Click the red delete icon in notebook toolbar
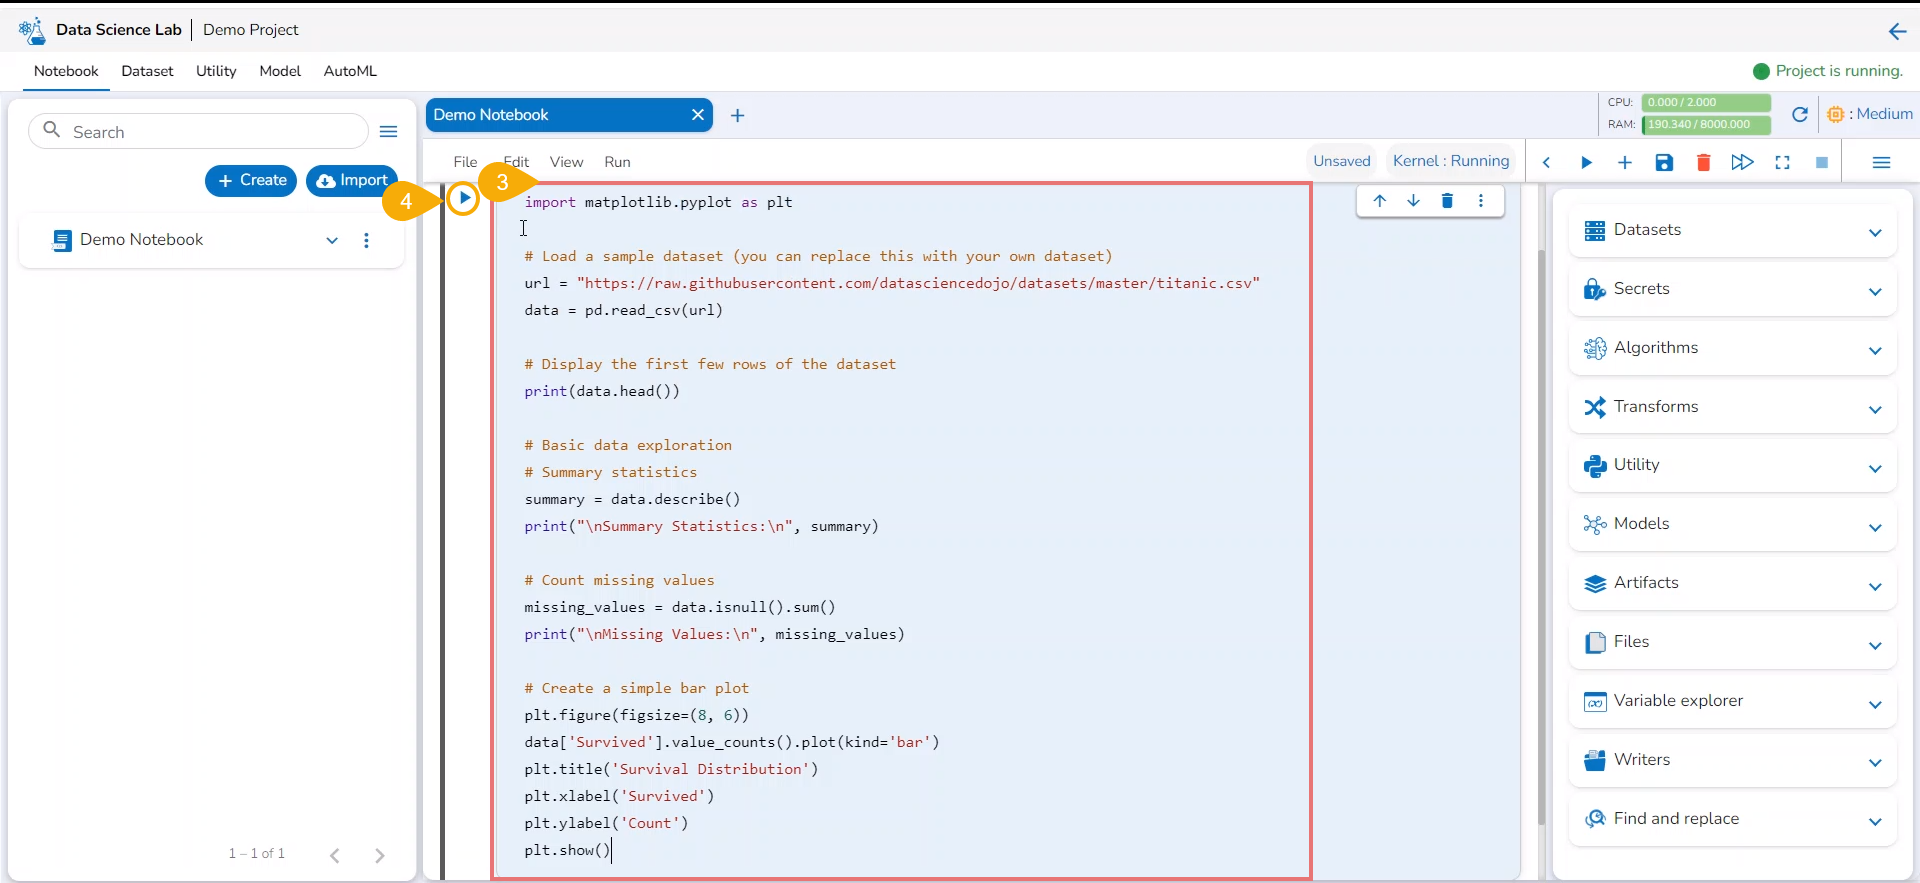This screenshot has width=1920, height=883. tap(1703, 163)
